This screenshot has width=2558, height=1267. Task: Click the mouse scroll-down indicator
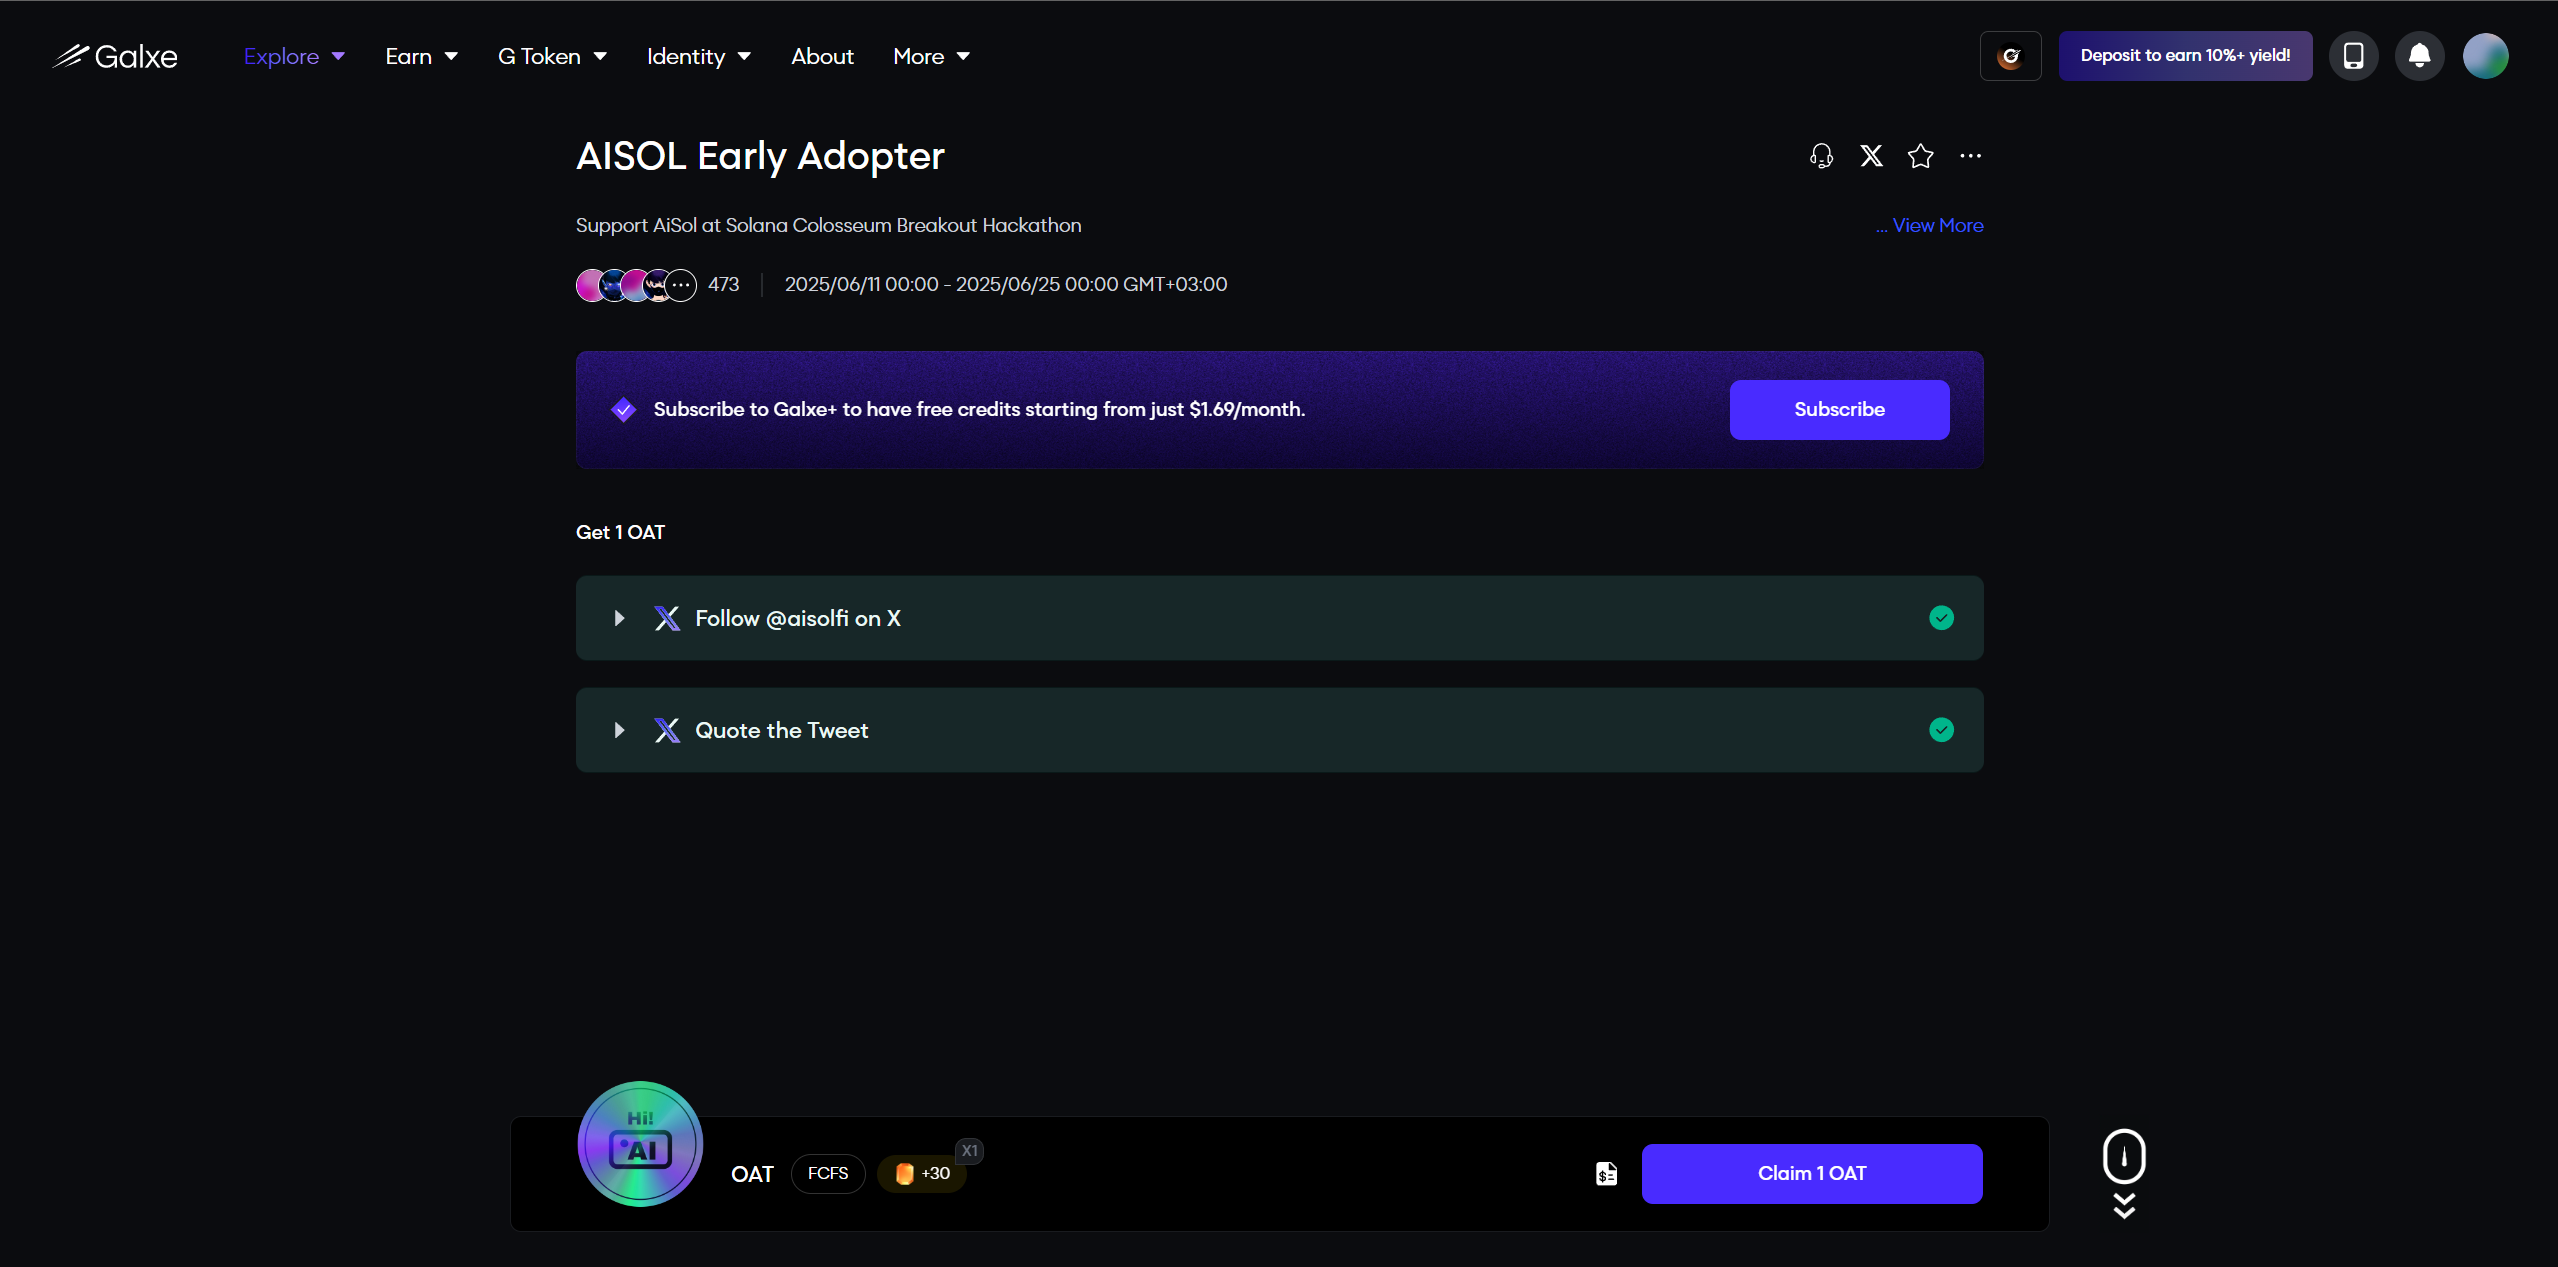[x=2124, y=1174]
